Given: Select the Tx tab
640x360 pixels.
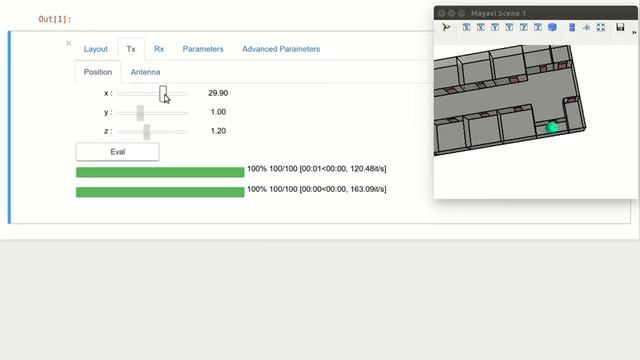Looking at the screenshot, I should point(131,49).
